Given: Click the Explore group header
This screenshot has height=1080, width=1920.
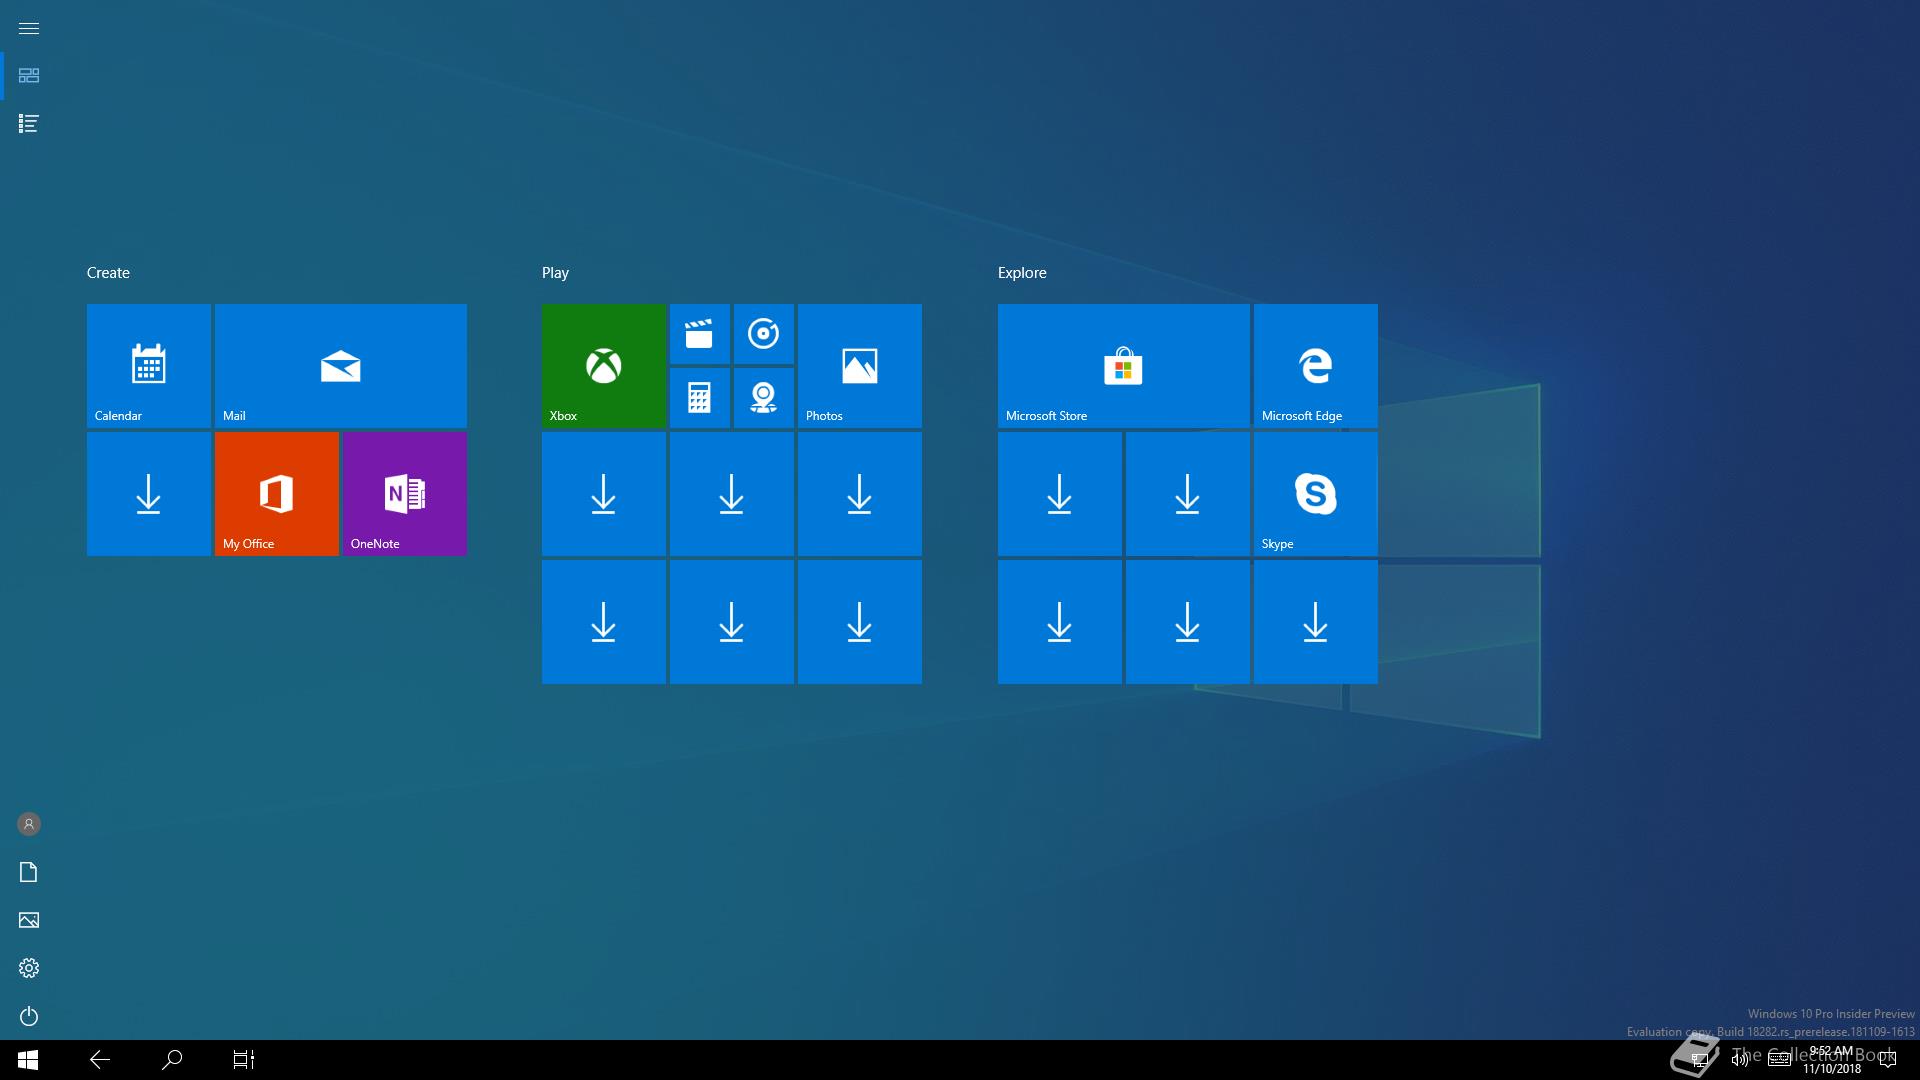Looking at the screenshot, I should [x=1022, y=273].
